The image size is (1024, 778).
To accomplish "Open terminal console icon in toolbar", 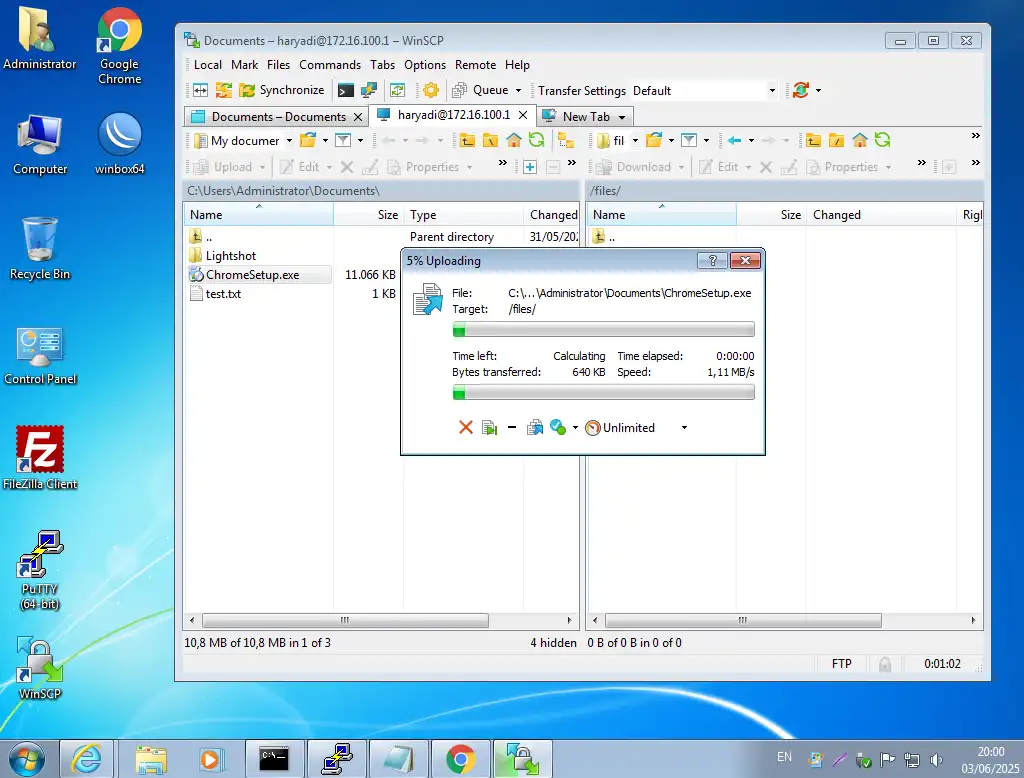I will tap(346, 90).
